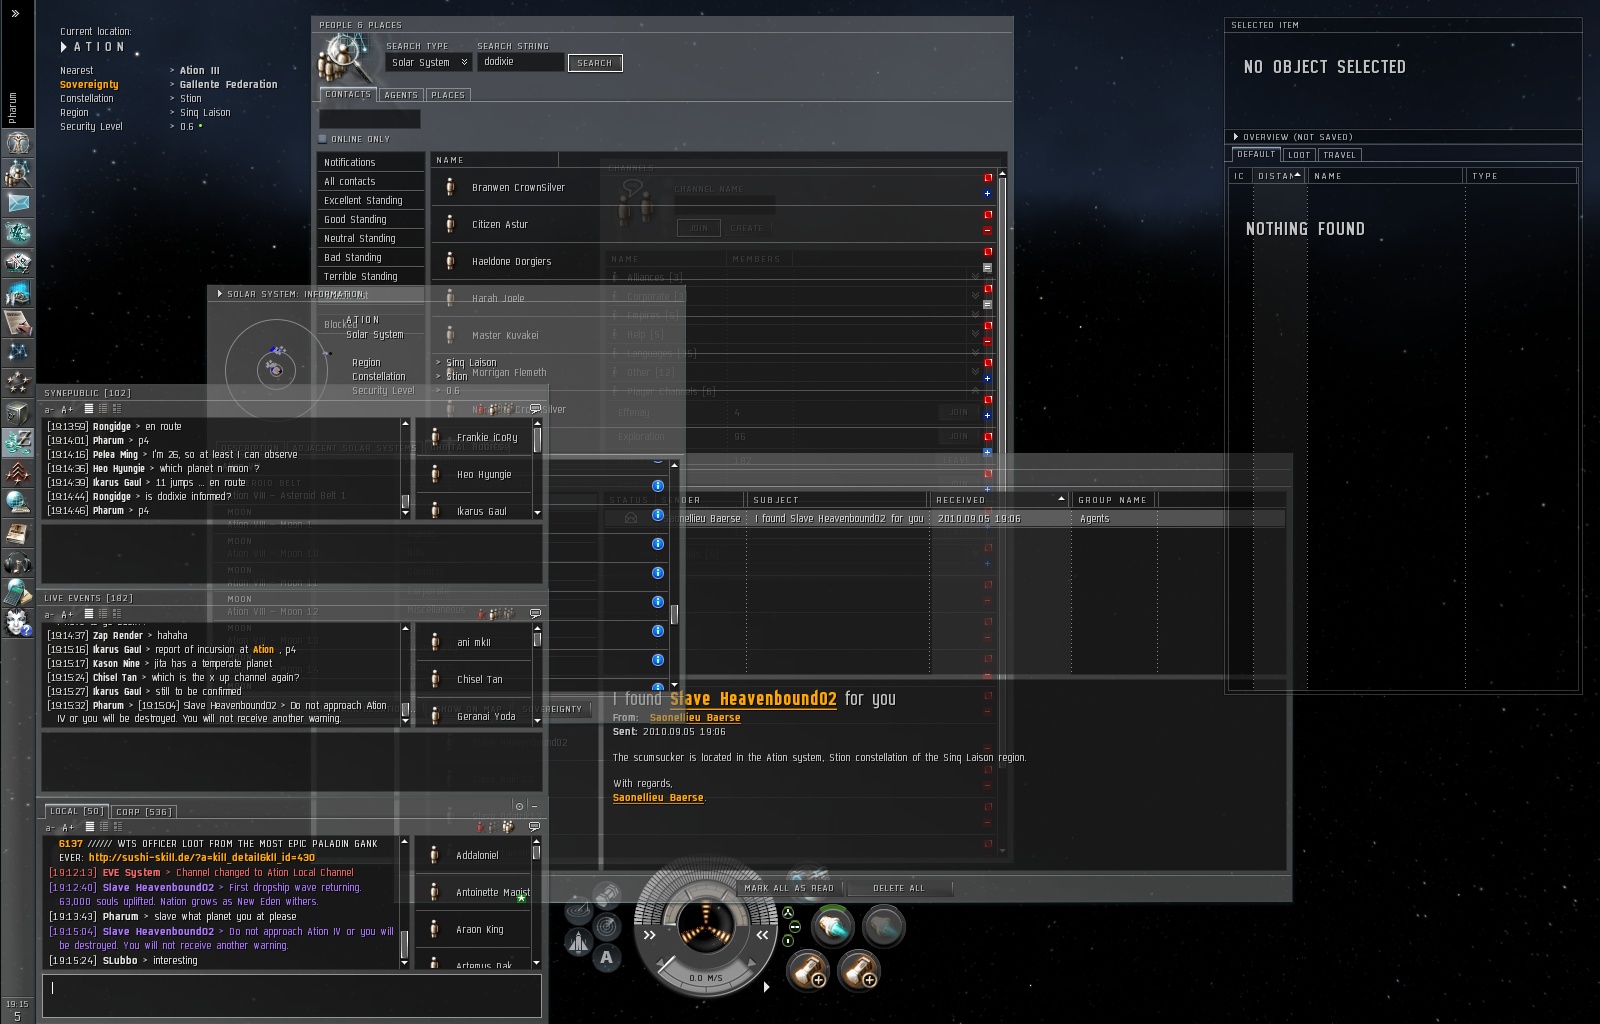The width and height of the screenshot is (1600, 1024).
Task: Collapse the Solar System Information header triangle
Action: pyautogui.click(x=220, y=294)
